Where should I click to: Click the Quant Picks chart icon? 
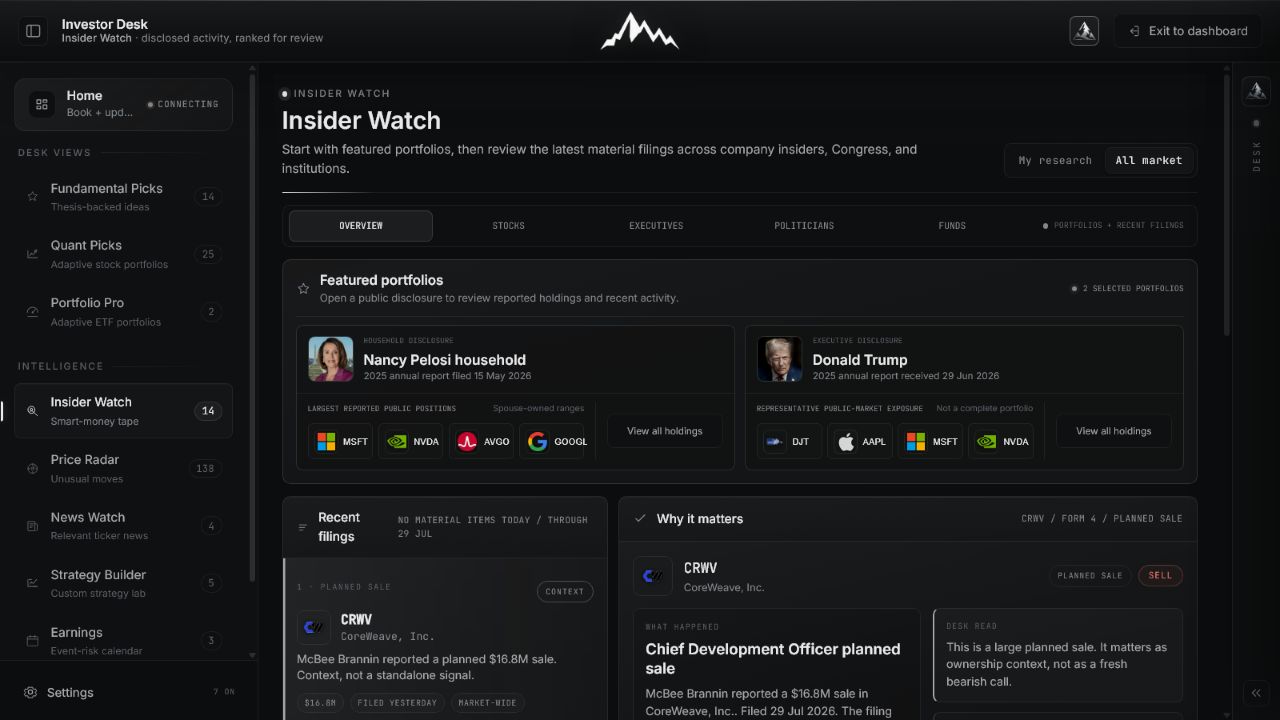point(32,254)
